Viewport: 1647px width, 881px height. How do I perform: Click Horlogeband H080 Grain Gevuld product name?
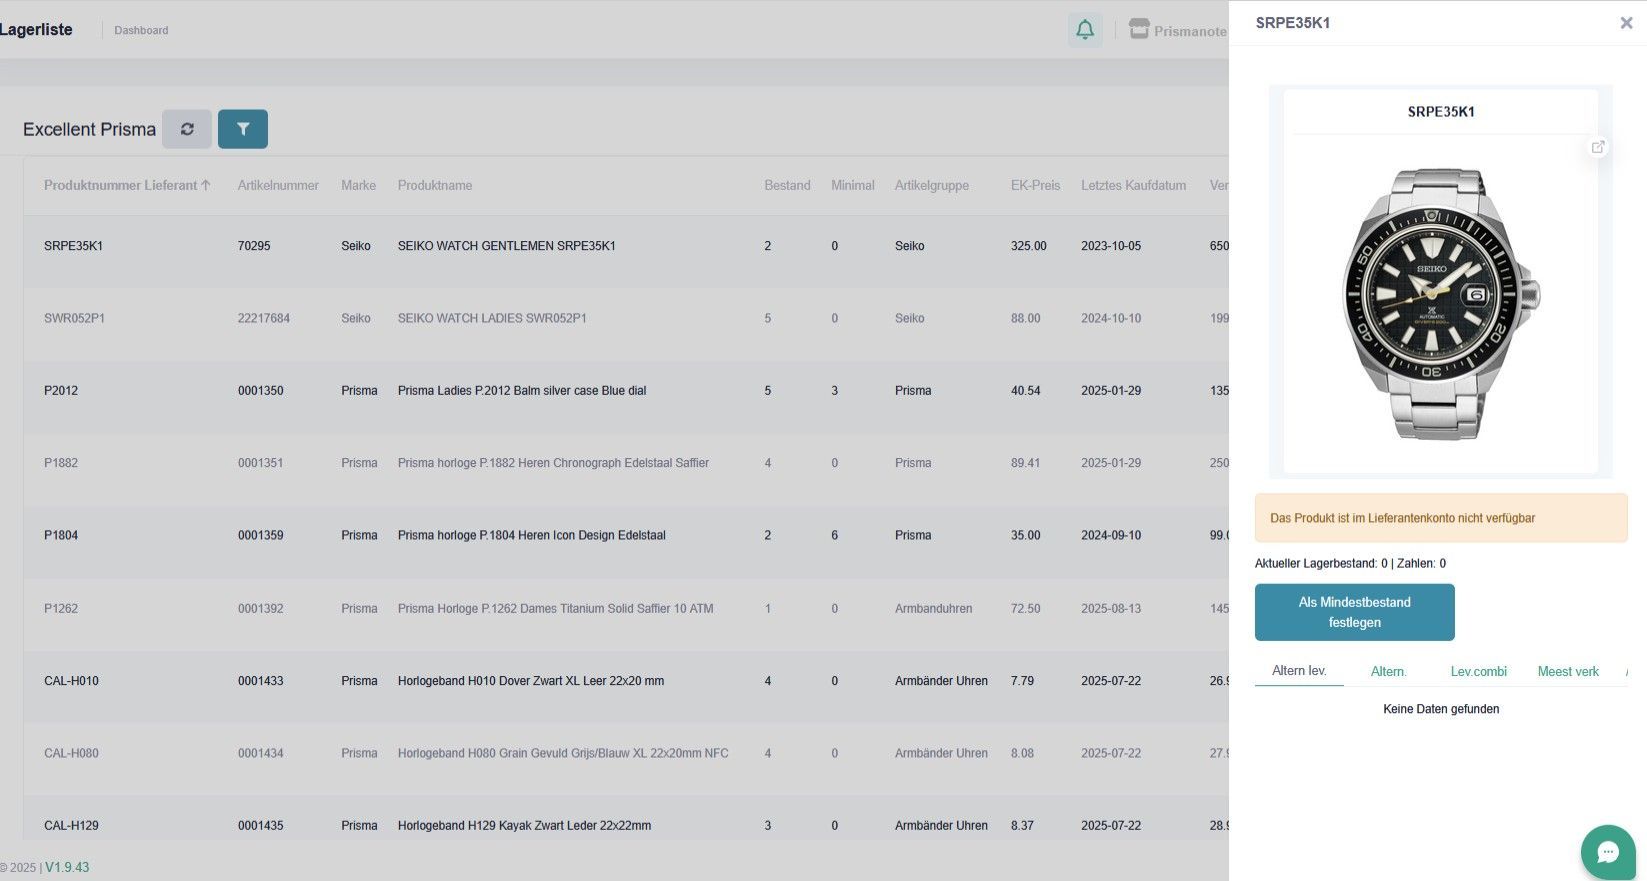click(563, 753)
